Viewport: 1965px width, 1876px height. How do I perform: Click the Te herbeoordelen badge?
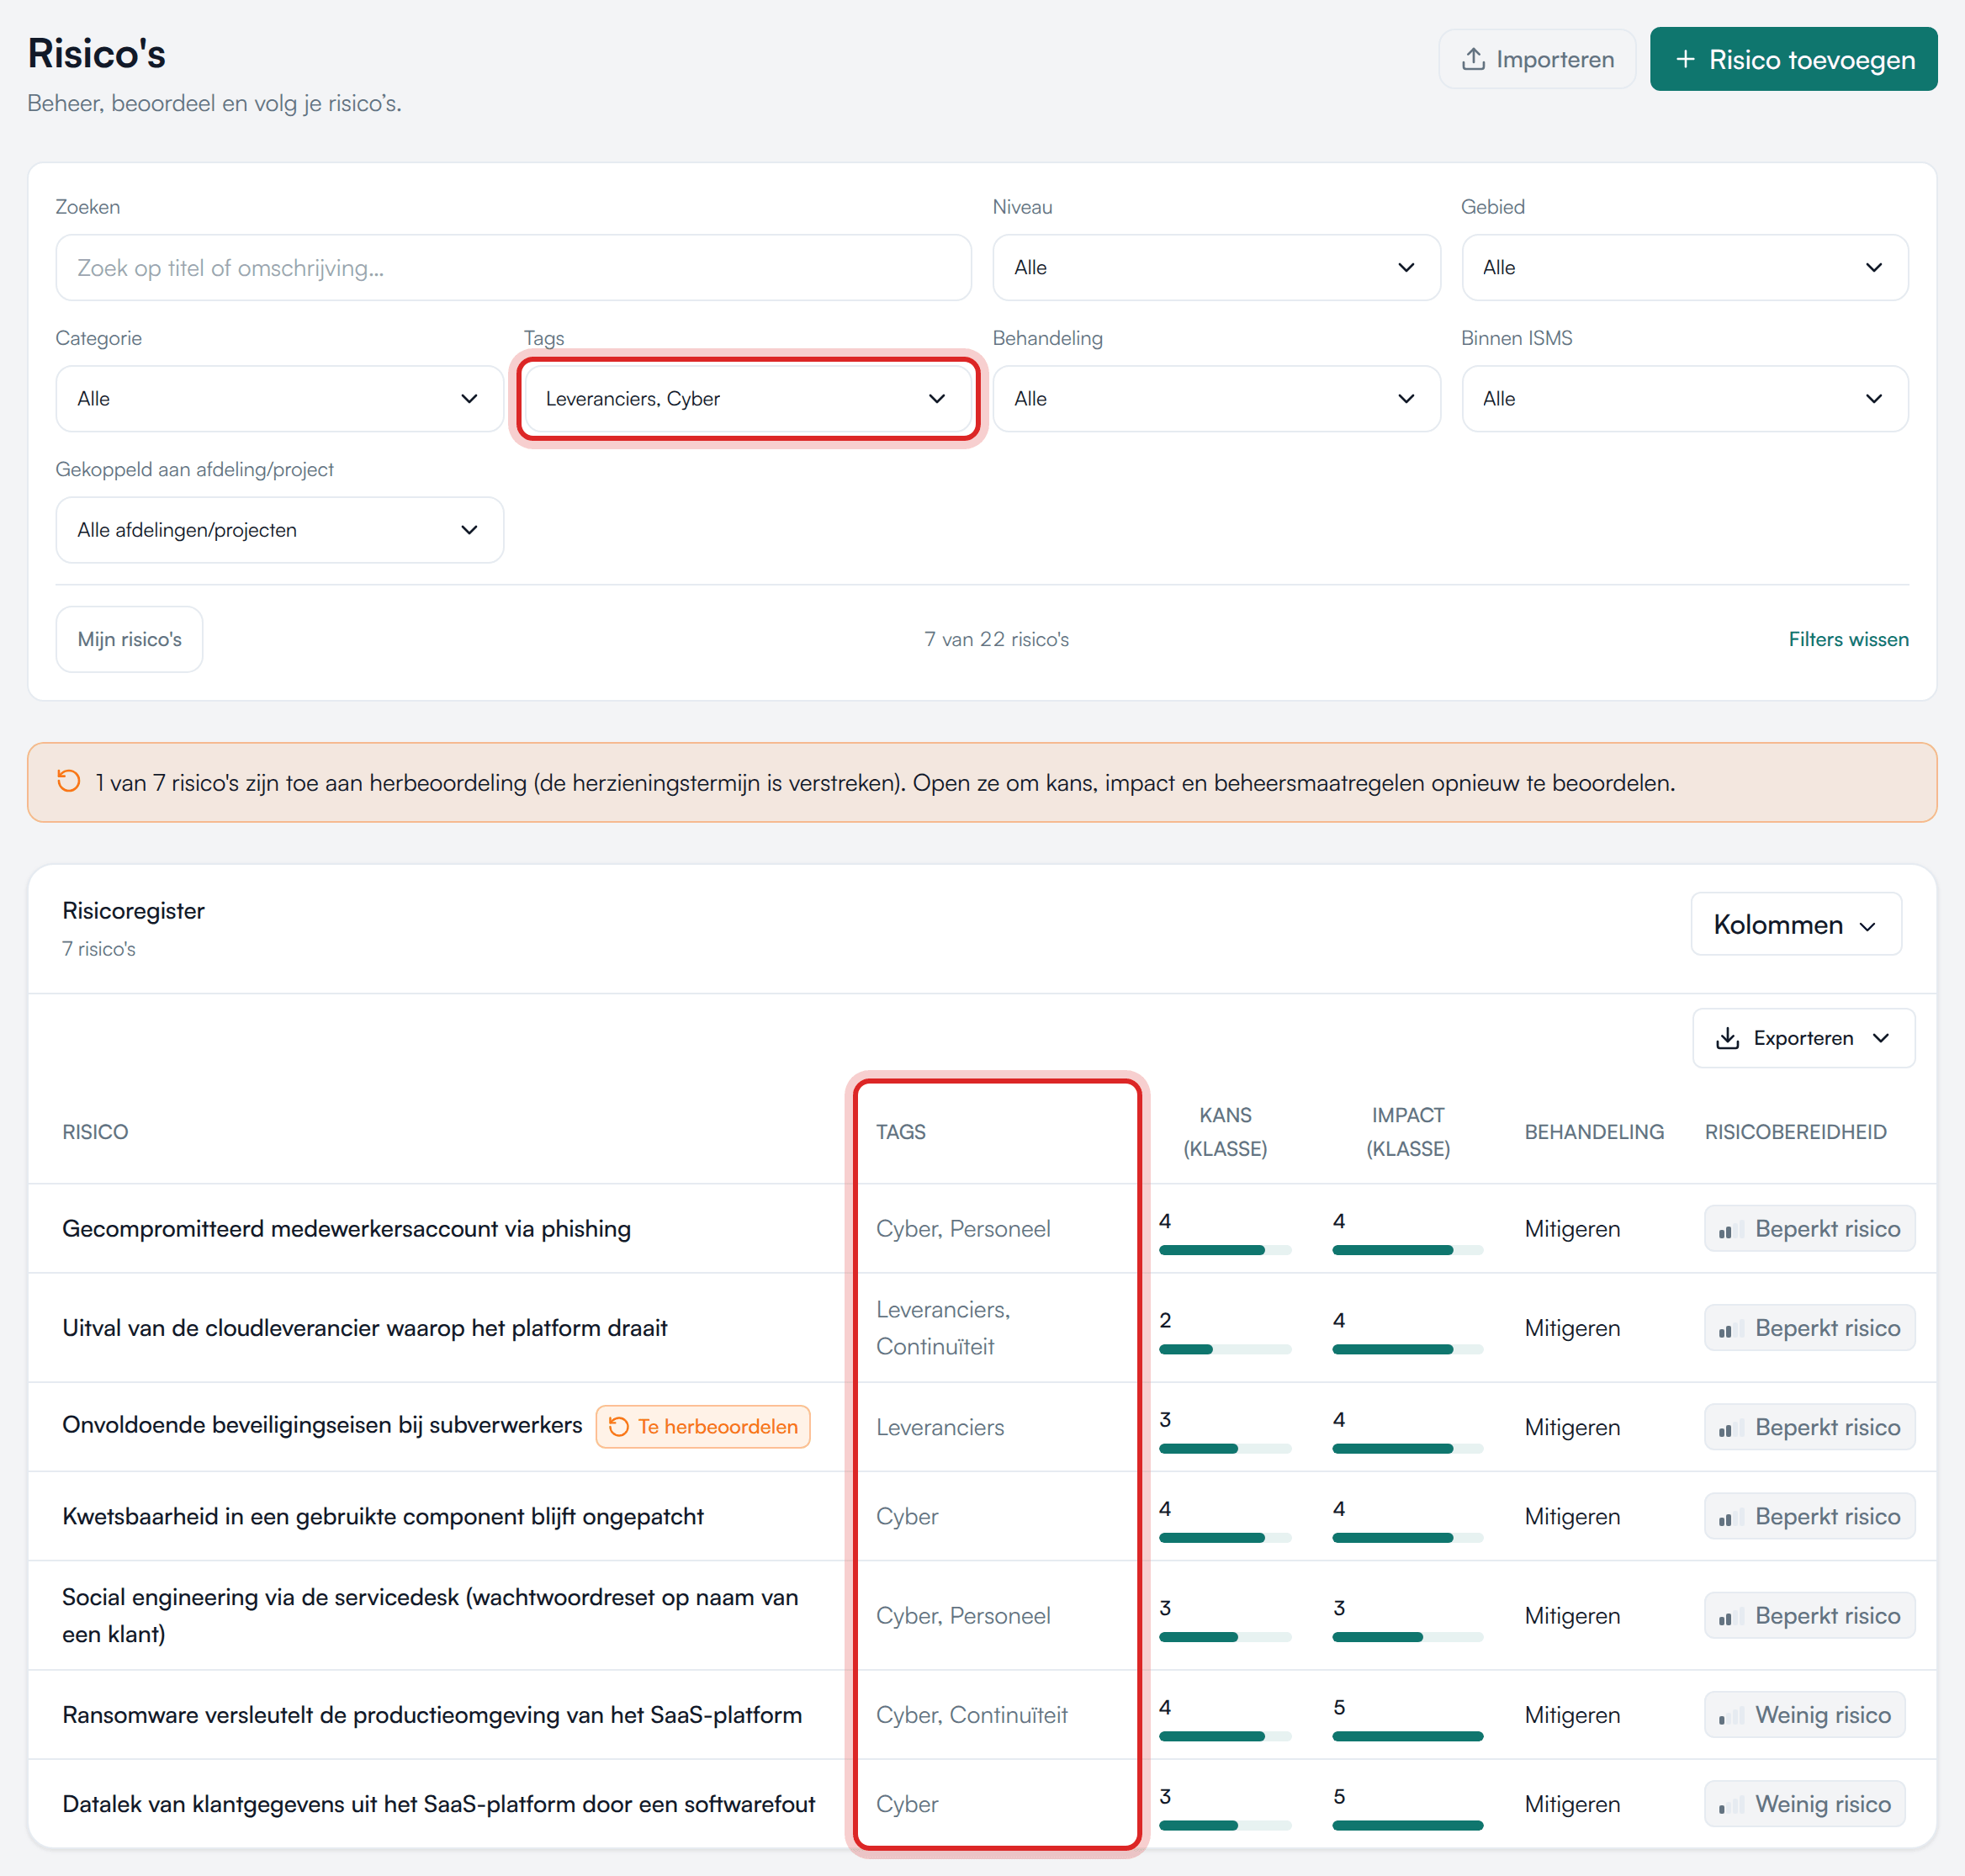pyautogui.click(x=702, y=1426)
